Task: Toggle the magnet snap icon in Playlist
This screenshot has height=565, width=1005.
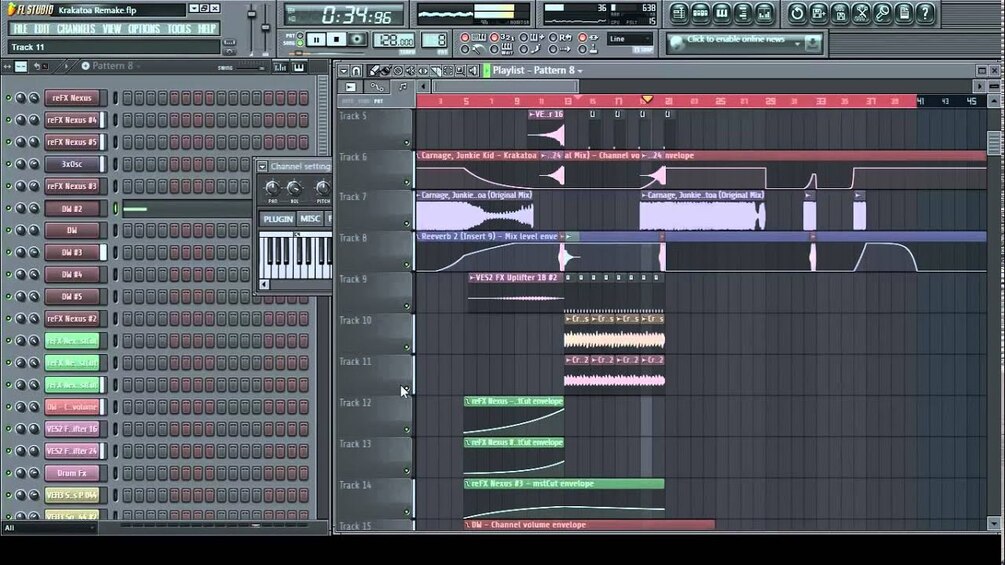Action: pyautogui.click(x=356, y=70)
